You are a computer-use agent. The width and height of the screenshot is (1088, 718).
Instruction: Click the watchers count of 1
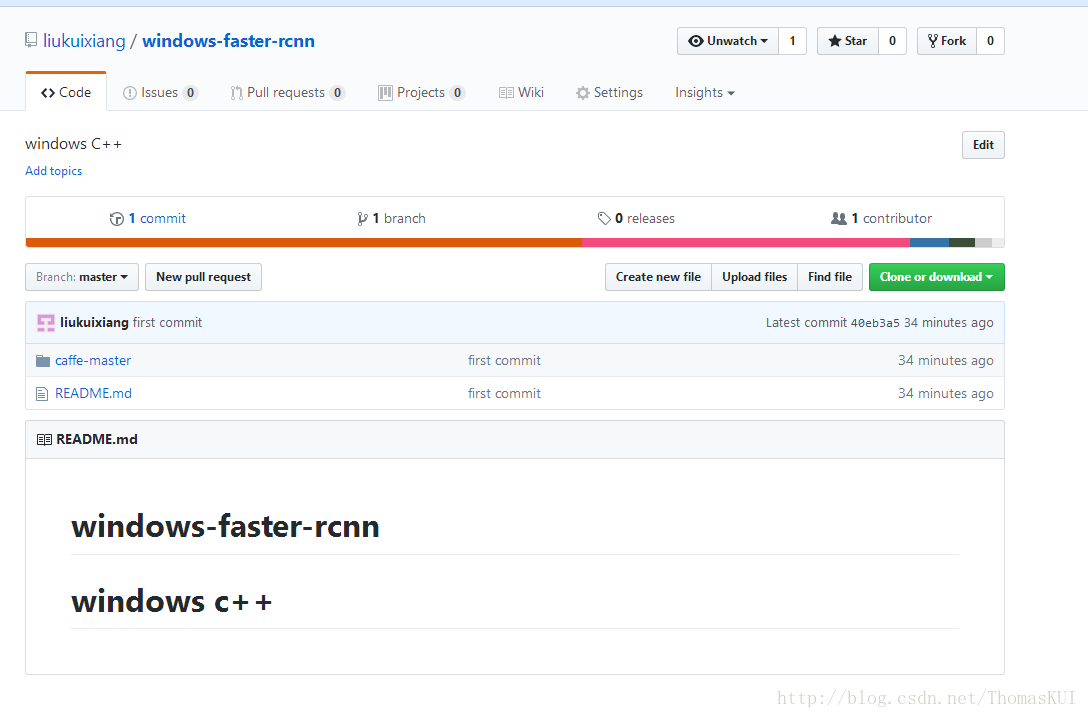point(792,41)
